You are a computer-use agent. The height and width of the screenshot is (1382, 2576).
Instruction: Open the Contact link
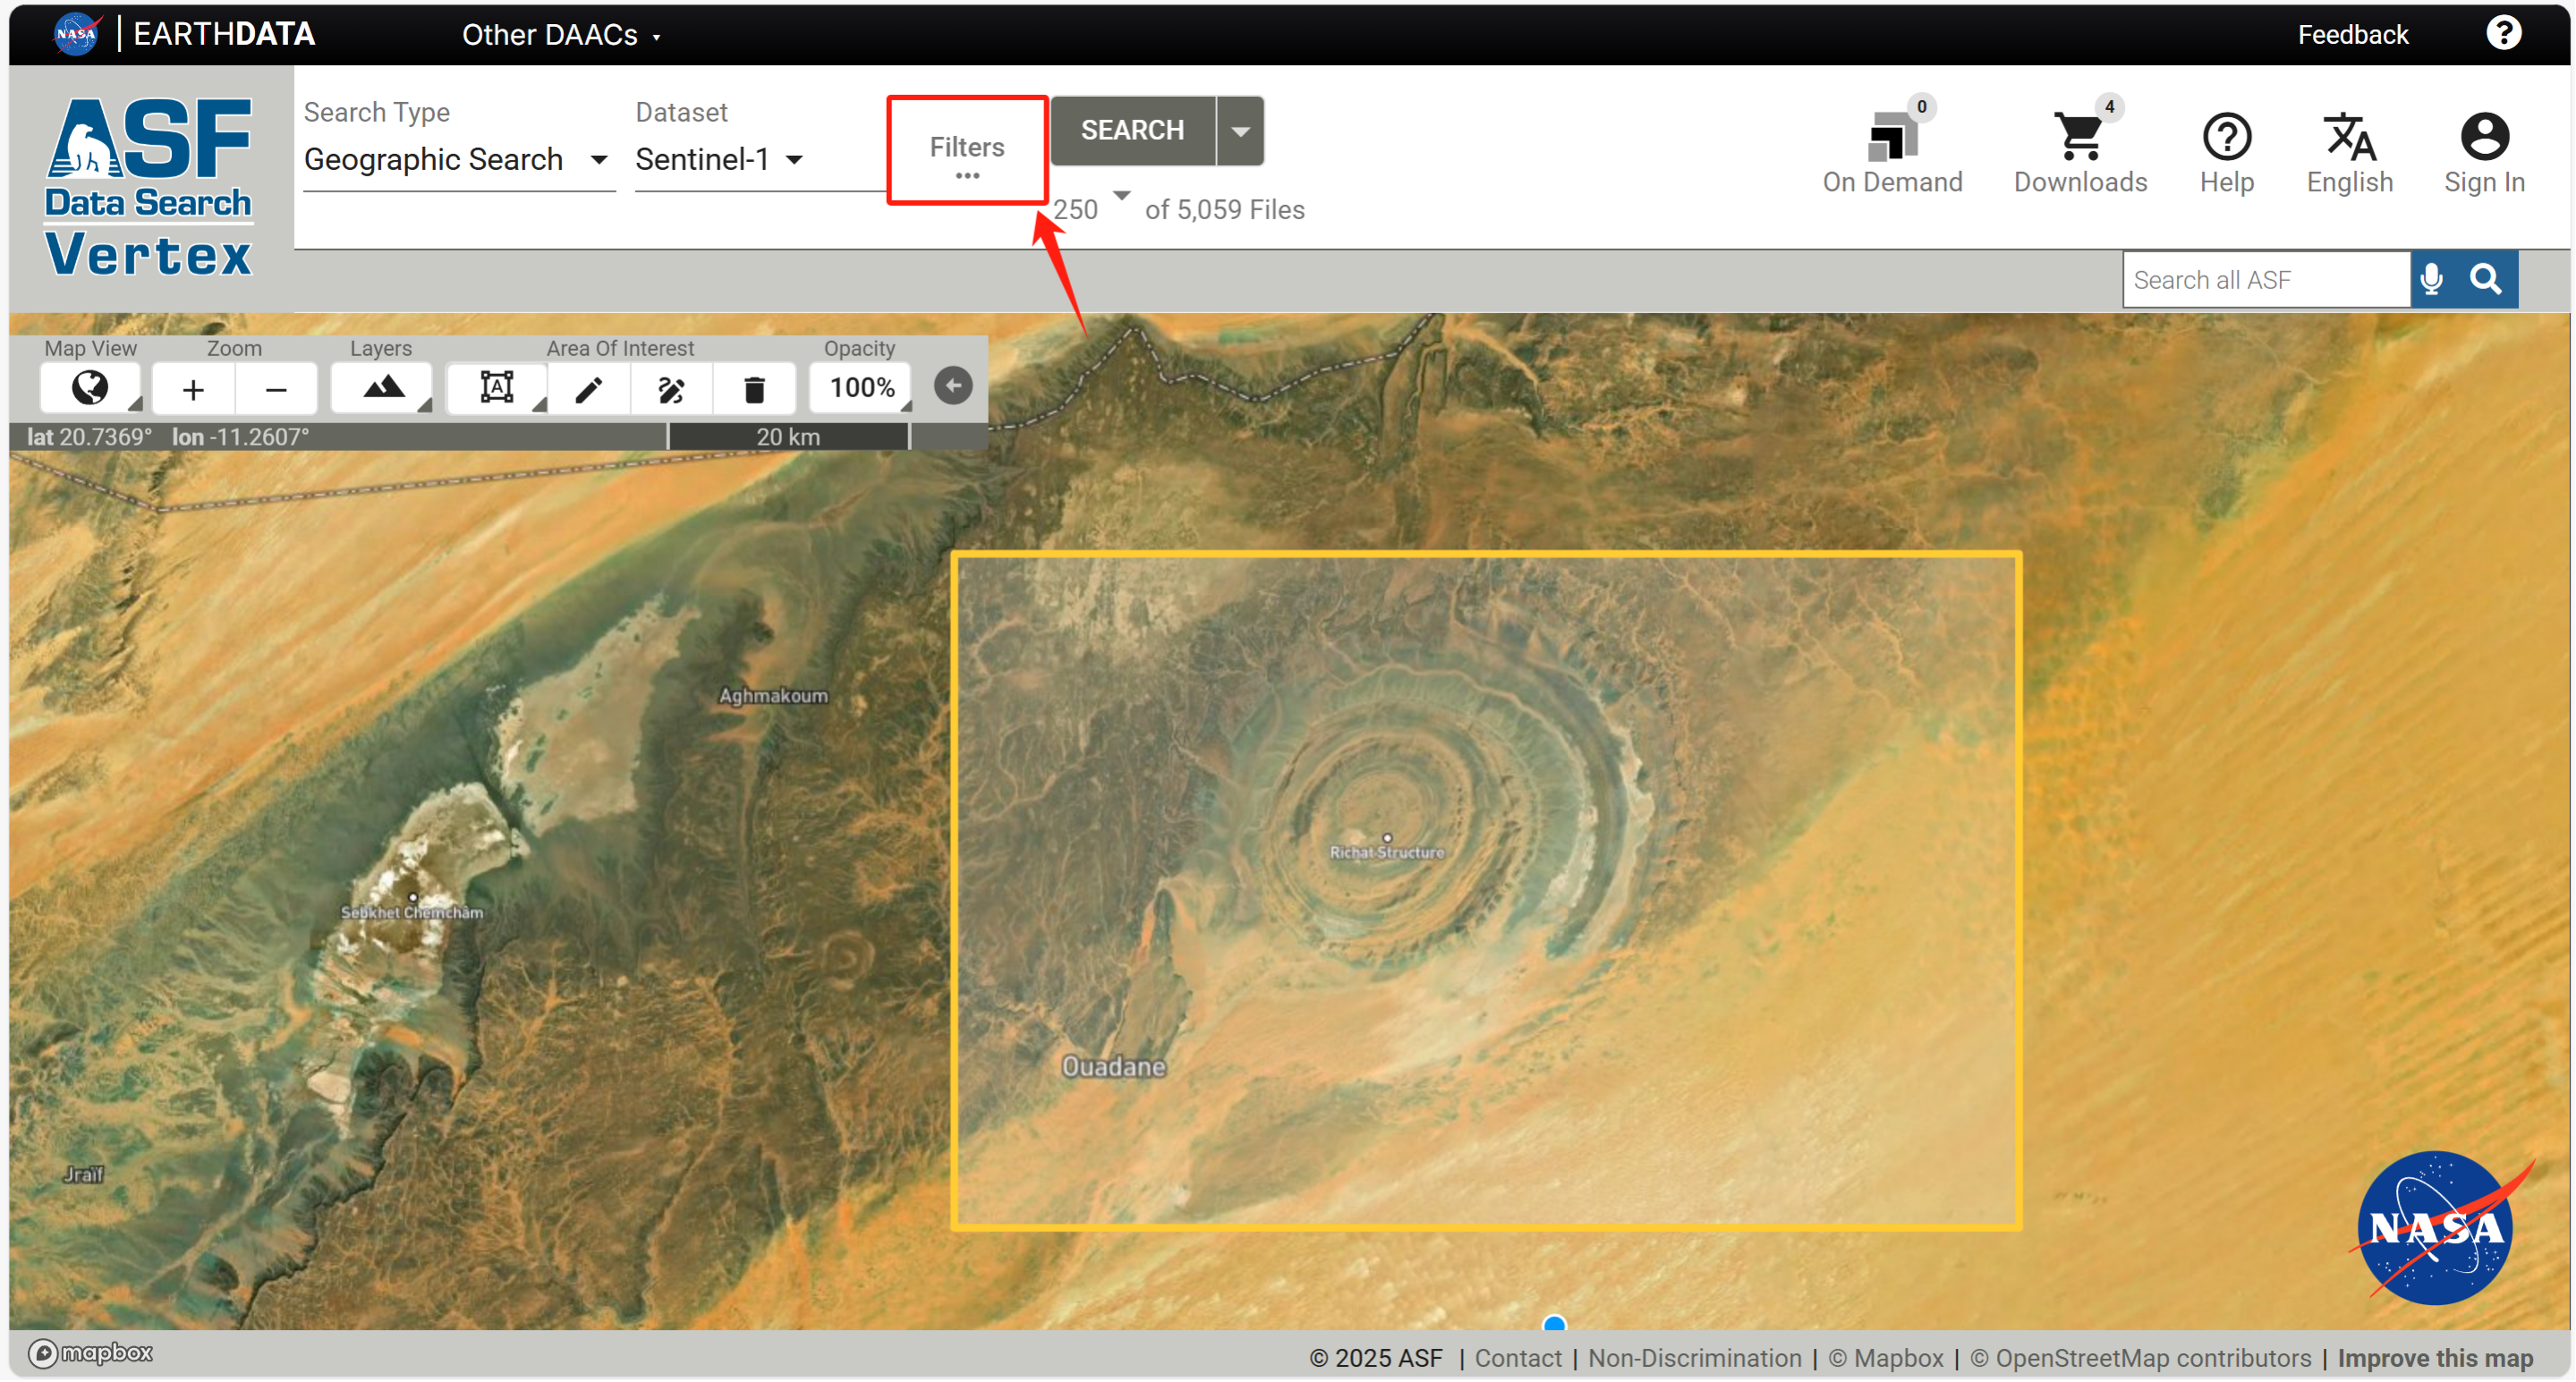pos(1518,1359)
